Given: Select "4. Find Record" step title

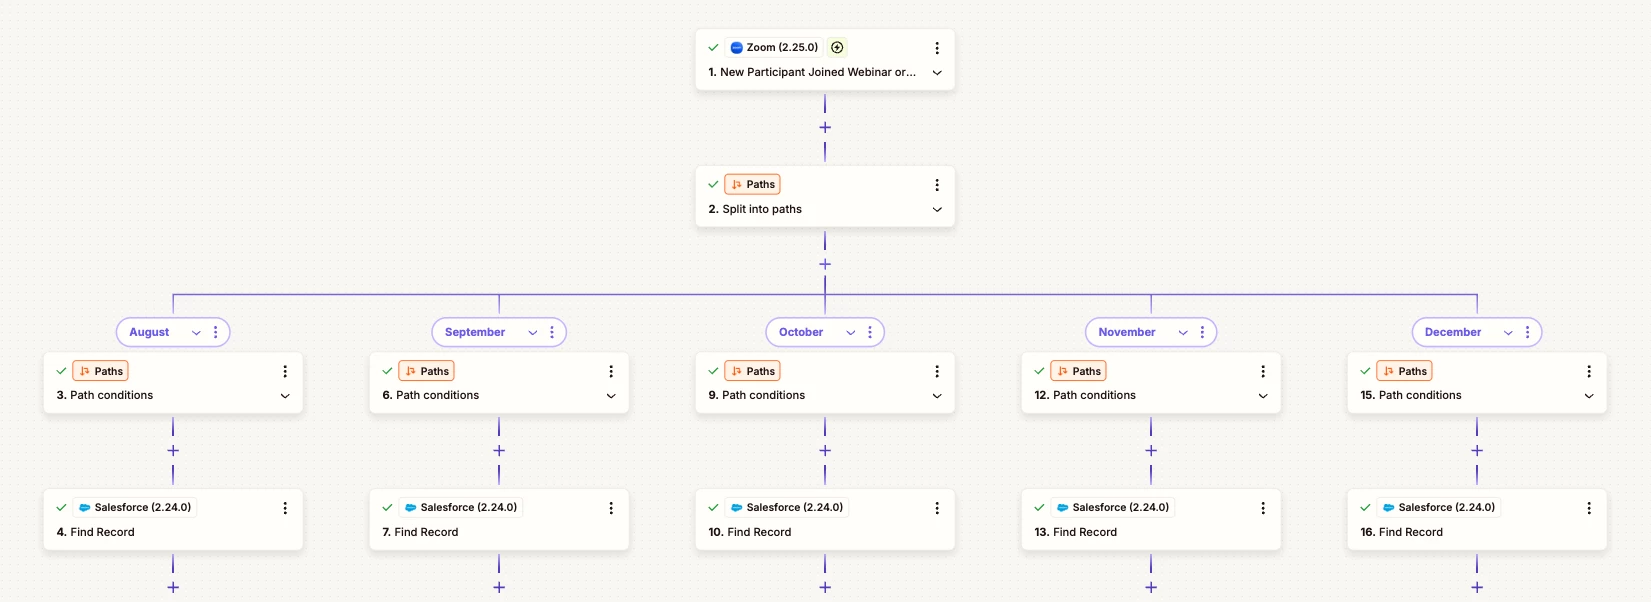Looking at the screenshot, I should 95,532.
